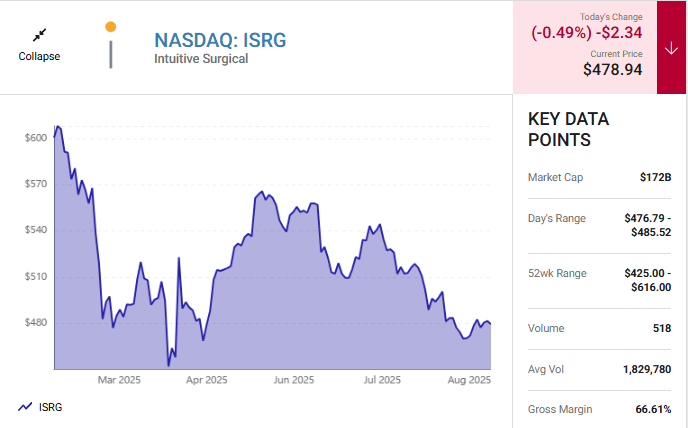This screenshot has height=428, width=688.
Task: Click the Key Data Points heading
Action: (x=568, y=129)
